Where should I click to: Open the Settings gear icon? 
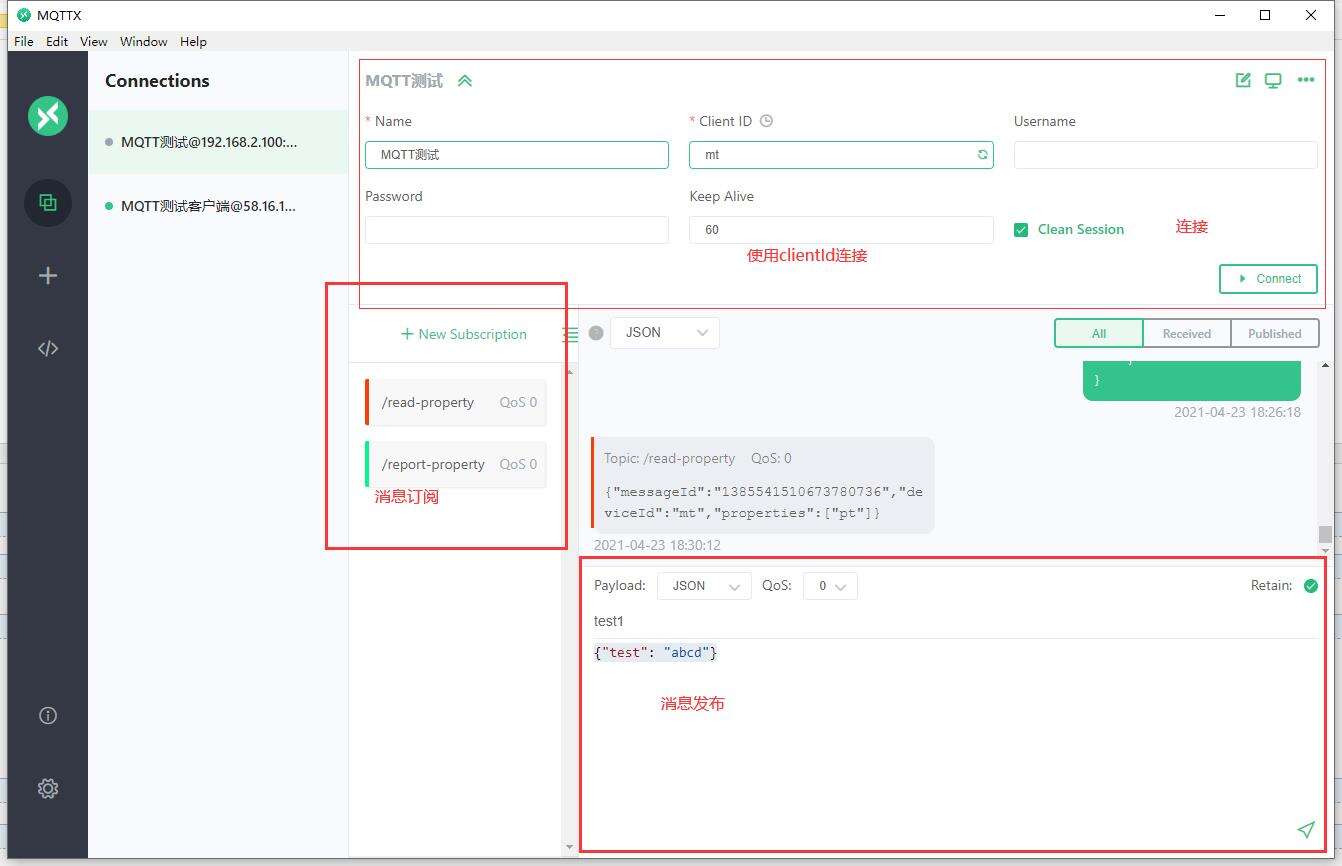point(48,789)
